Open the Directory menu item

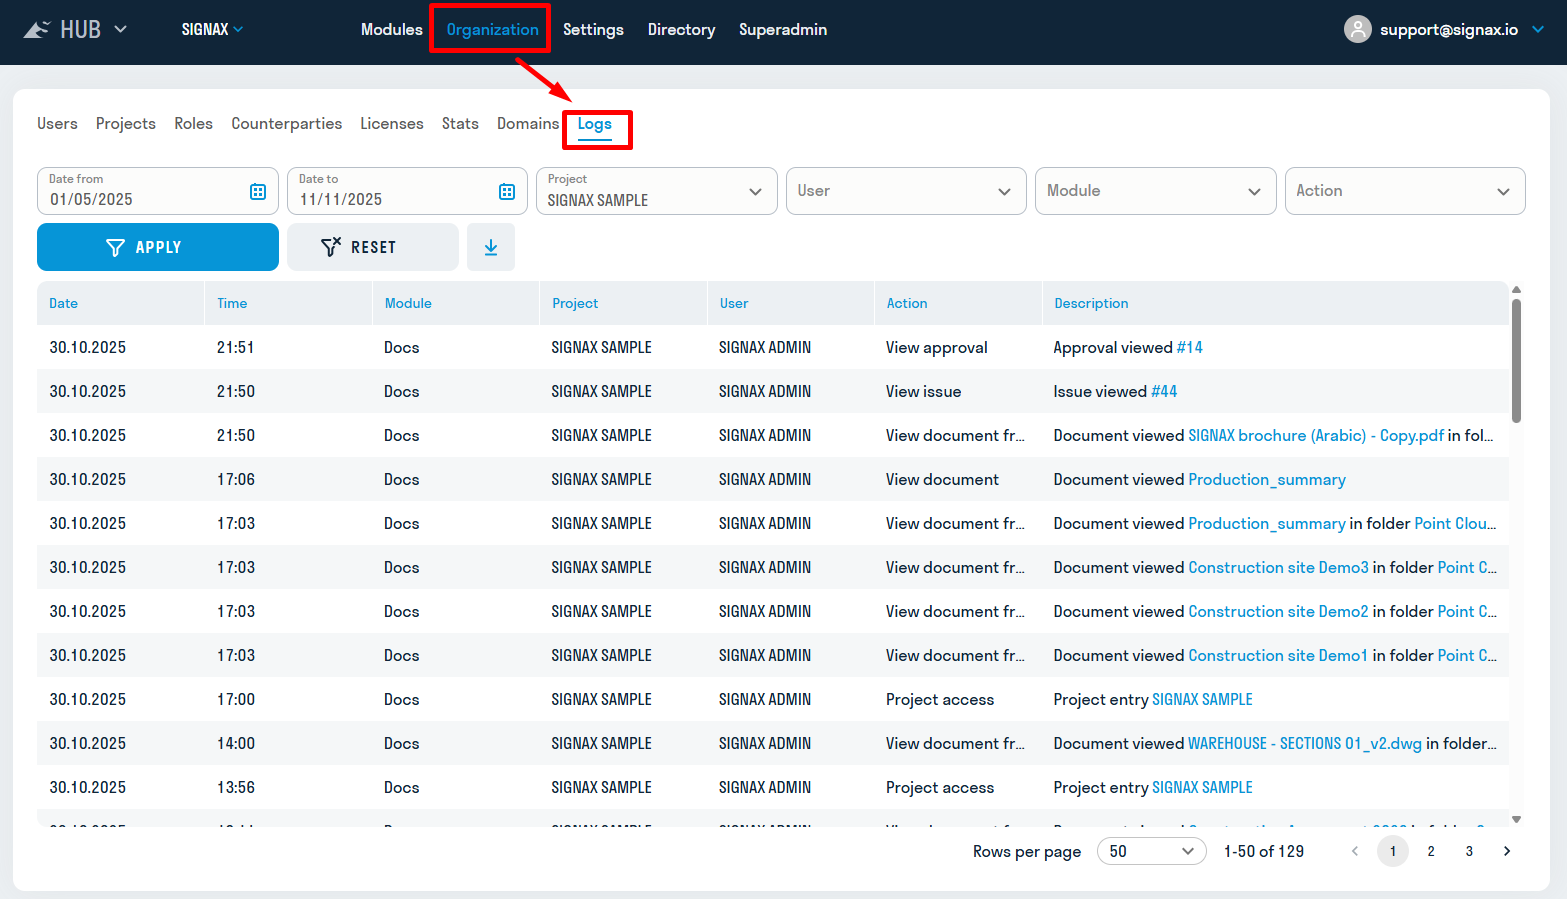[x=681, y=30]
